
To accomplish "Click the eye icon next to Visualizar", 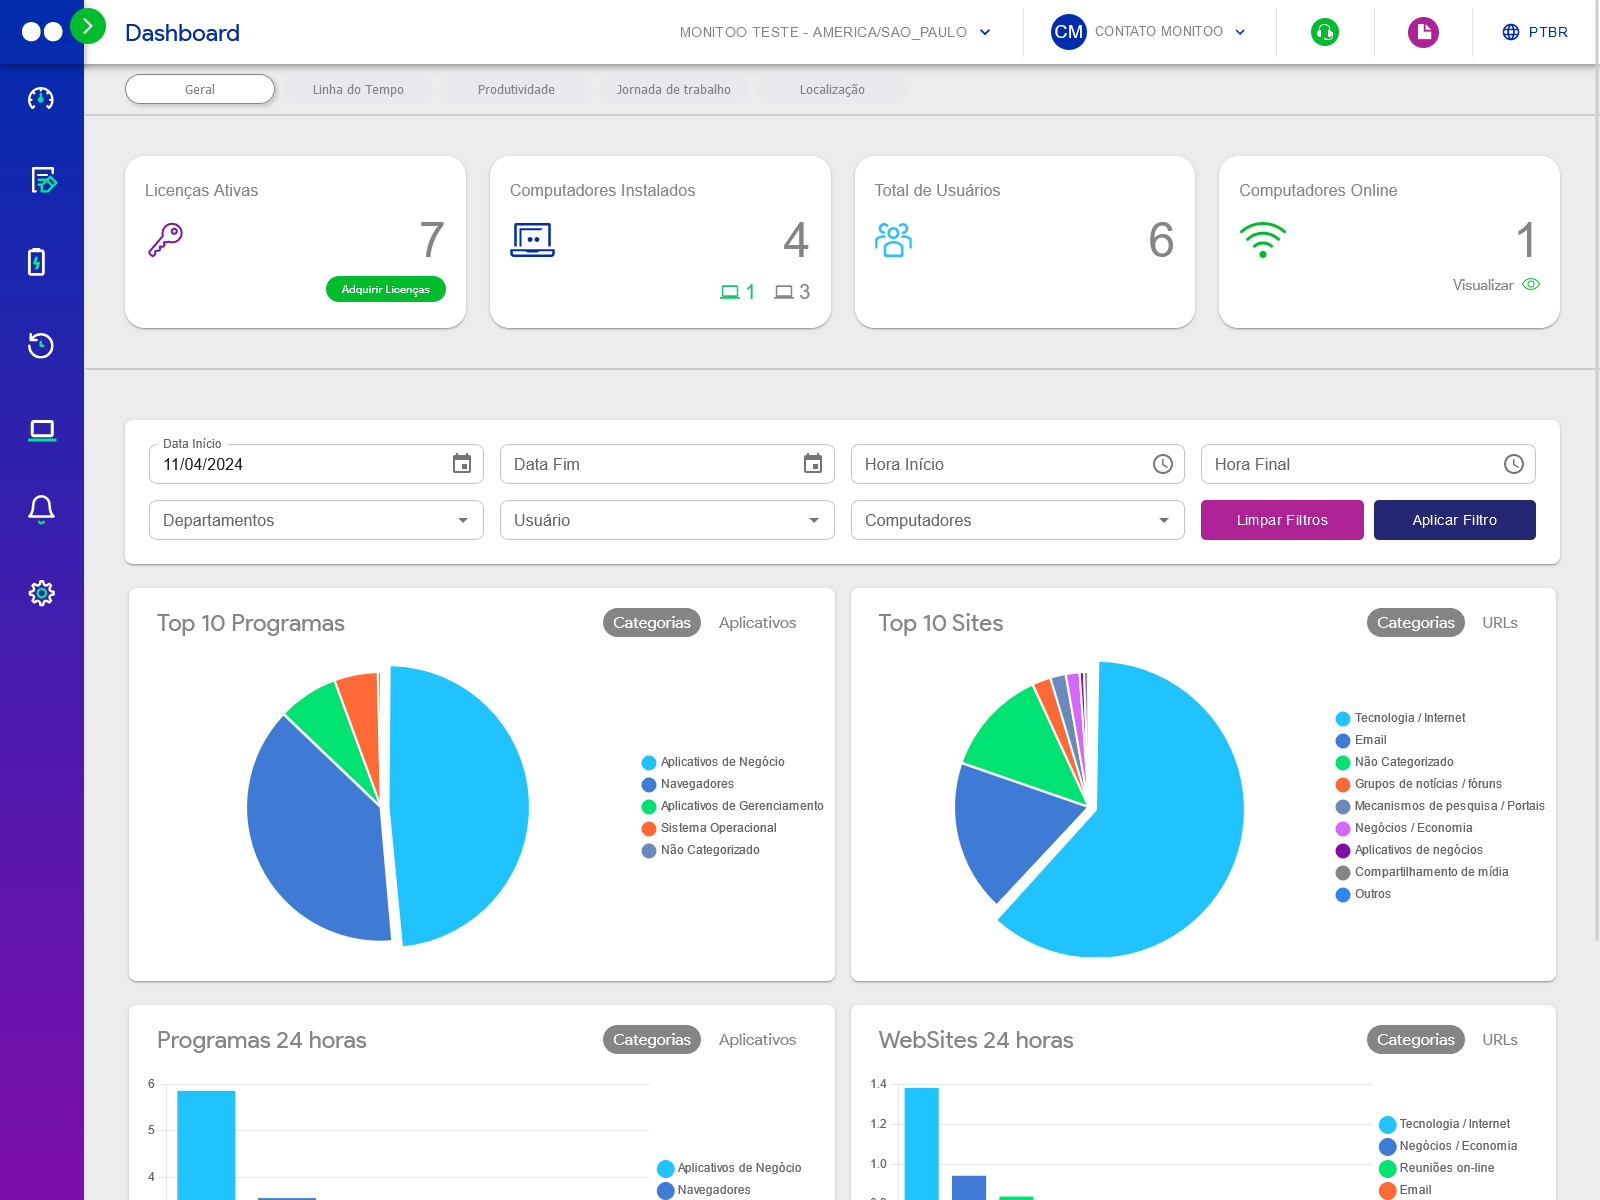I will (x=1531, y=285).
